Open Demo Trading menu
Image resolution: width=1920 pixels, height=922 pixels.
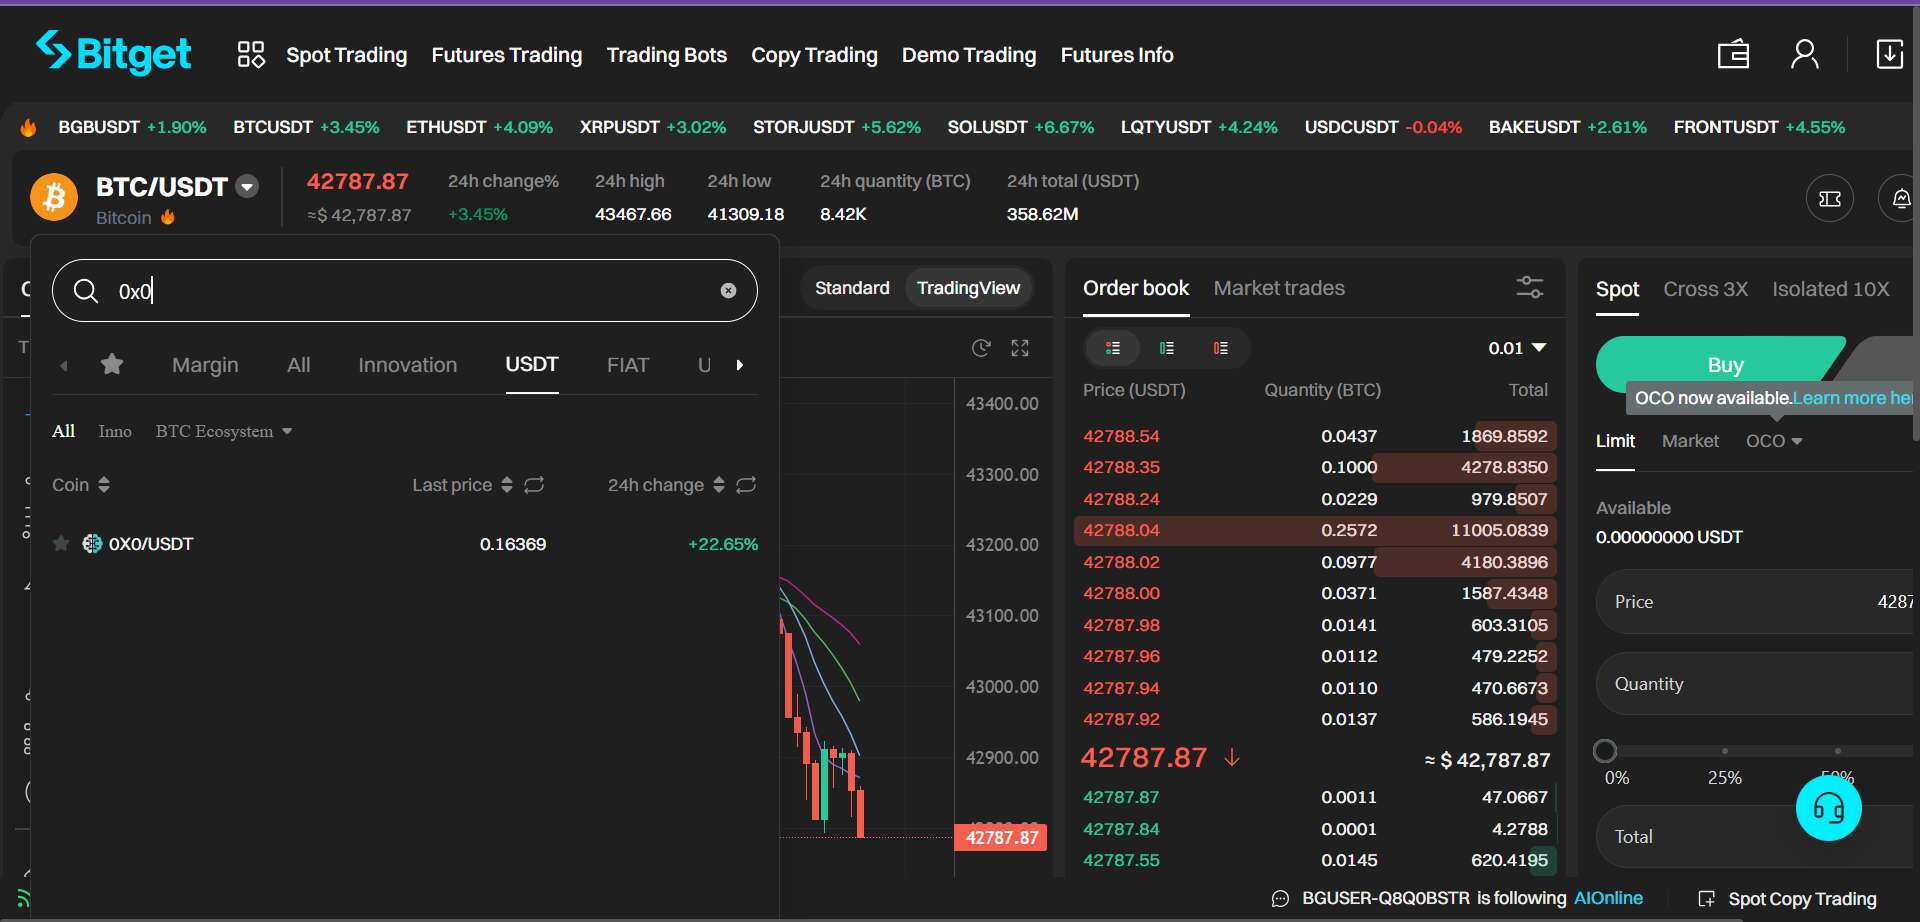click(x=969, y=55)
